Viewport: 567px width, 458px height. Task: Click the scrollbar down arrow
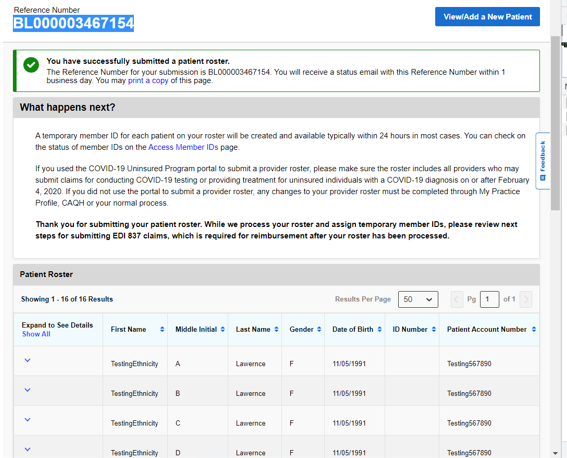(555, 453)
